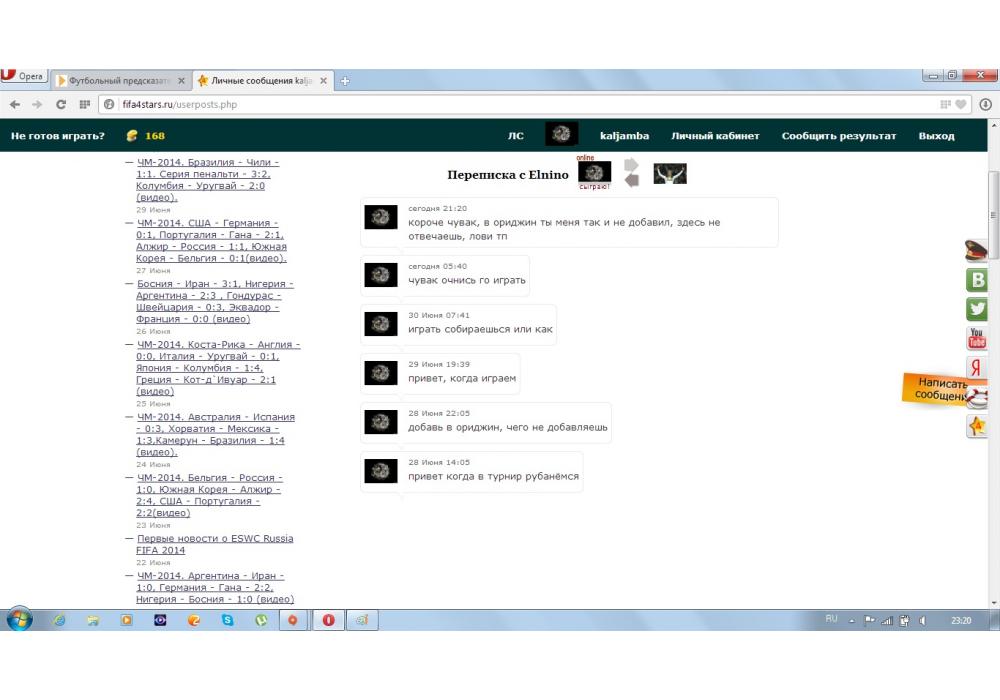The height and width of the screenshot is (700, 1000).
Task: Open the Twitter sidebar icon
Action: click(x=977, y=310)
